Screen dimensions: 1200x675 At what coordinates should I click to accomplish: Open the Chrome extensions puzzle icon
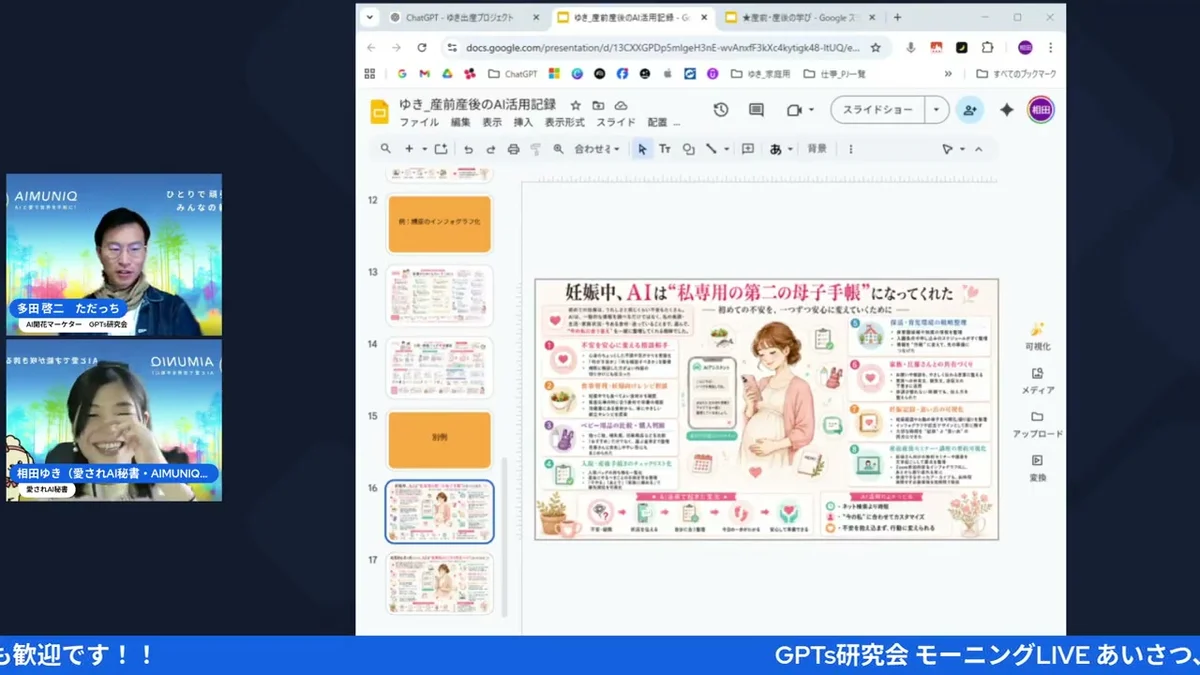tap(988, 47)
